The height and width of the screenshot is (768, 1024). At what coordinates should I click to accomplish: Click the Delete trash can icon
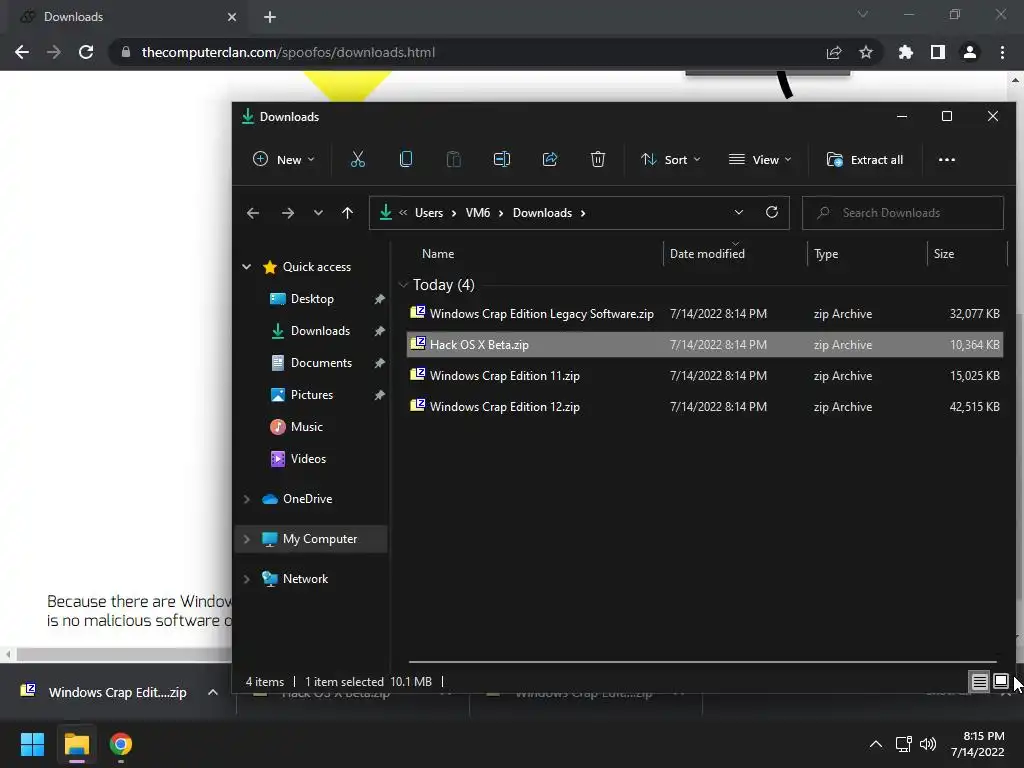point(598,159)
